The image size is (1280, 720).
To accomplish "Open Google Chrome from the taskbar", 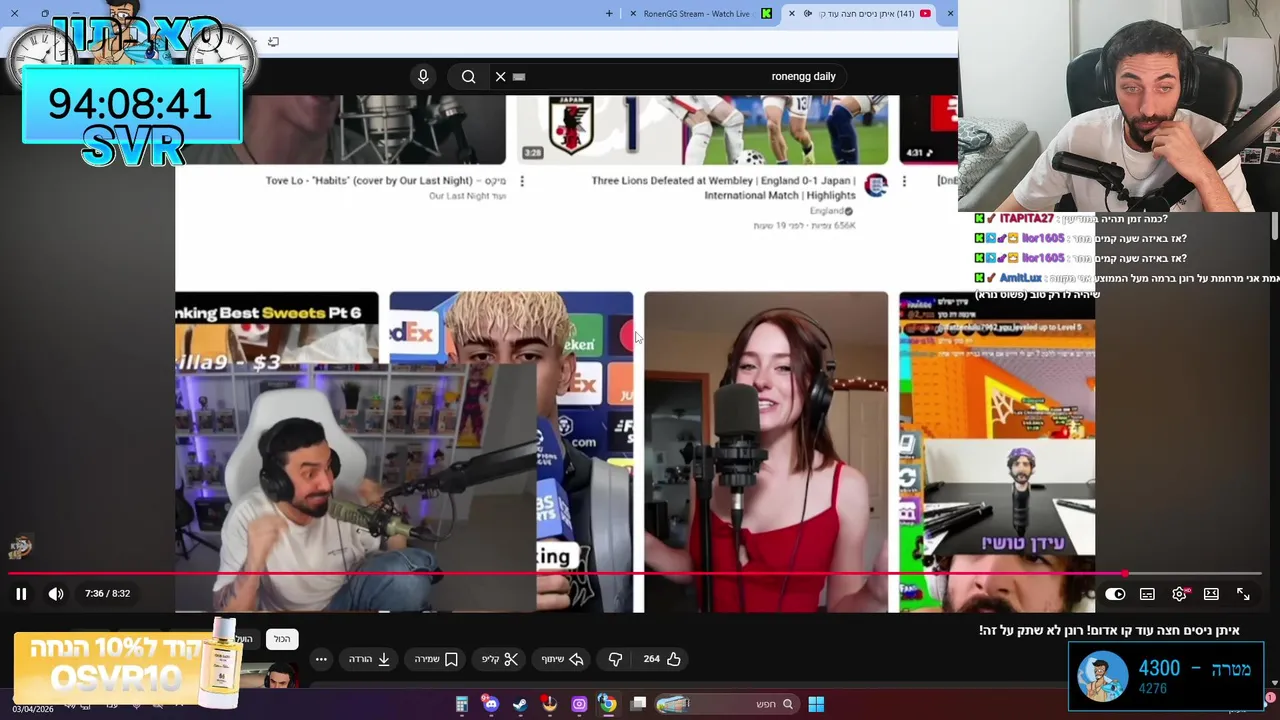I will (607, 704).
